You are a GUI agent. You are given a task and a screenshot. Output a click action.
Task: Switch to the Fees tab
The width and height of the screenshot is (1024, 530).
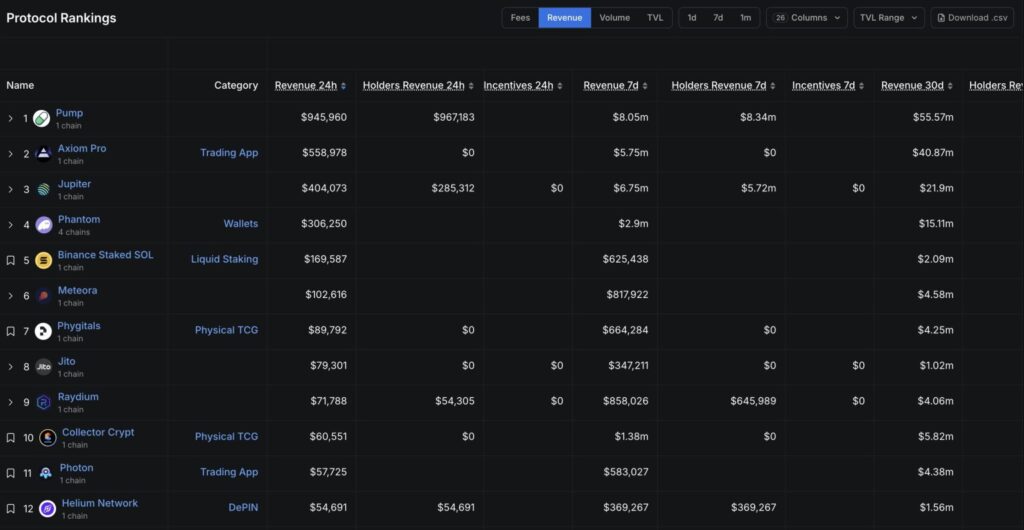click(x=520, y=18)
